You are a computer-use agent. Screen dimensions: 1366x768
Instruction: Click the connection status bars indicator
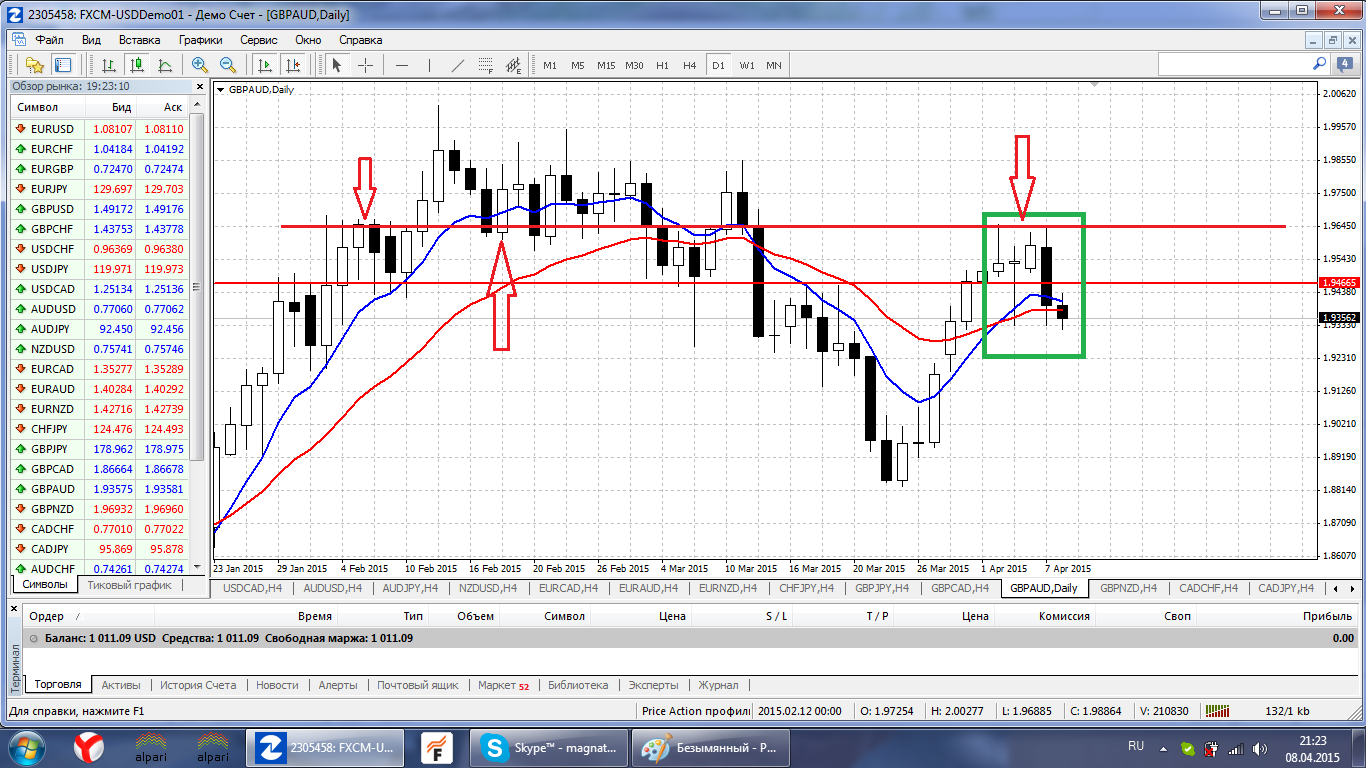[1217, 711]
